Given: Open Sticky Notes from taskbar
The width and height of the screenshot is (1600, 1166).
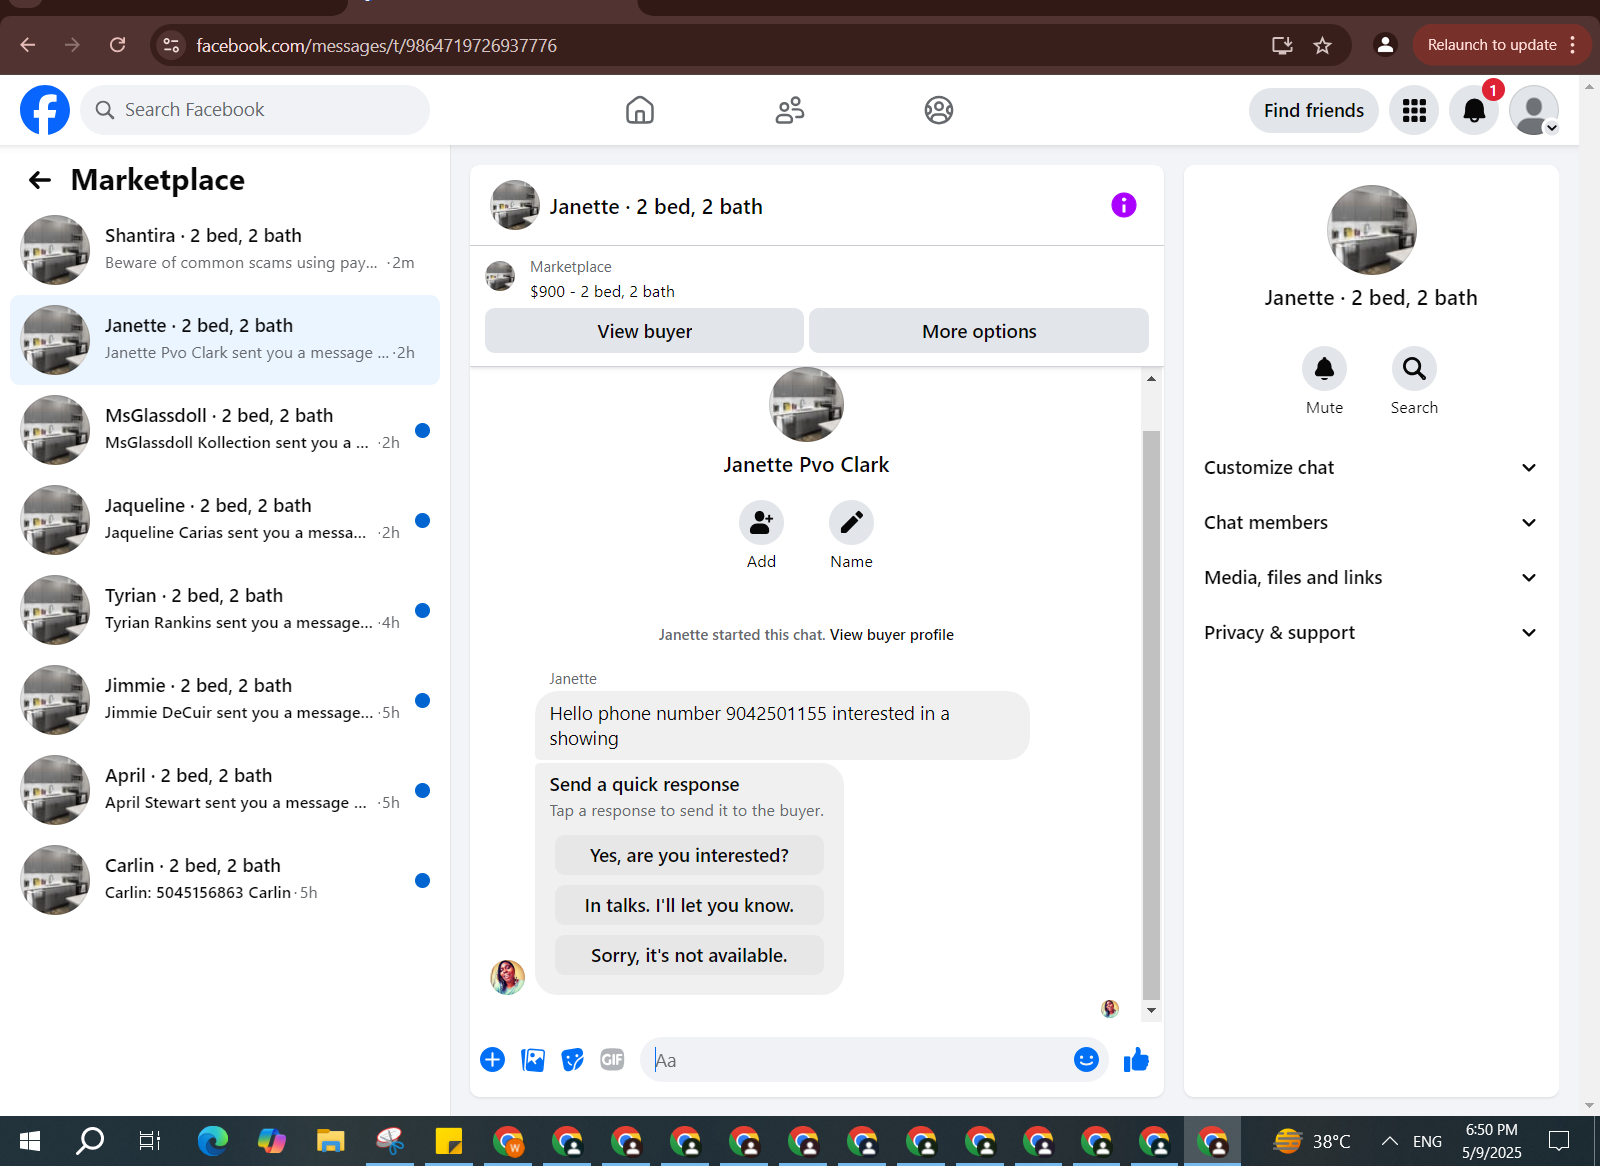Looking at the screenshot, I should 449,1141.
